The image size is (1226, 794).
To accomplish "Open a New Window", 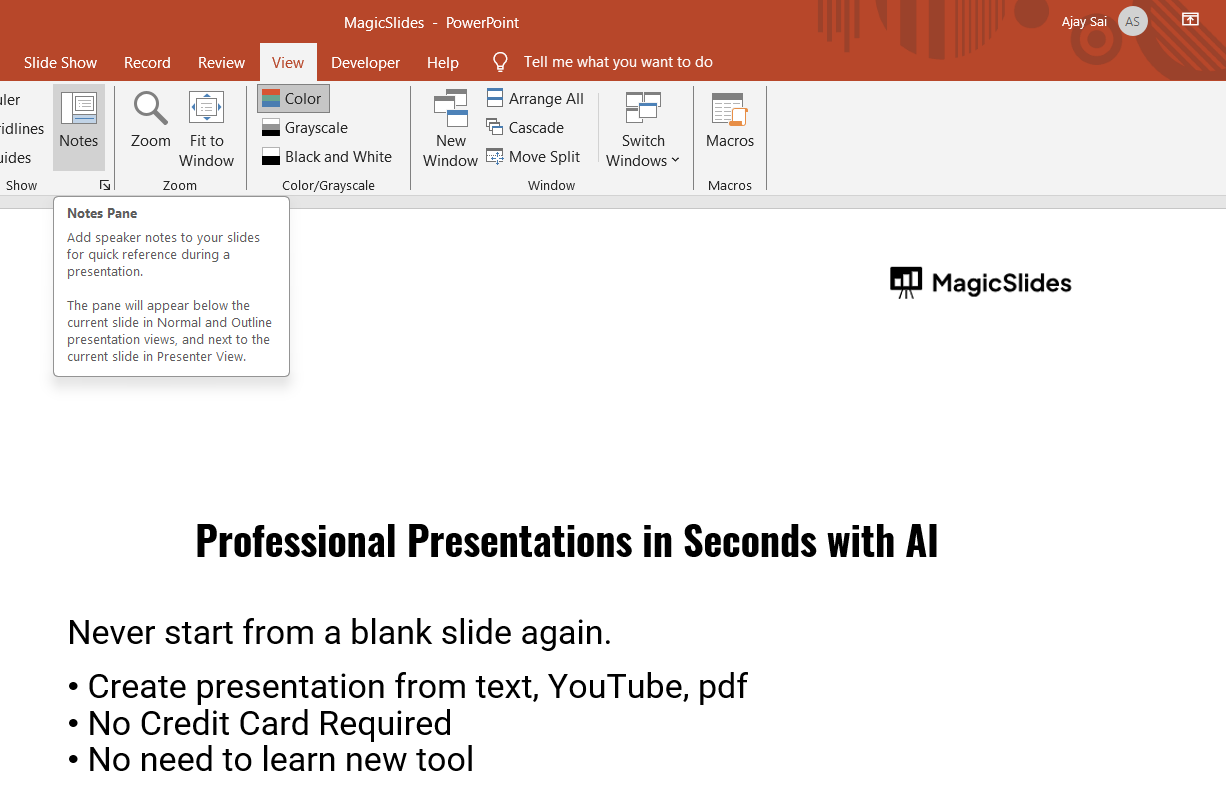I will tap(450, 127).
